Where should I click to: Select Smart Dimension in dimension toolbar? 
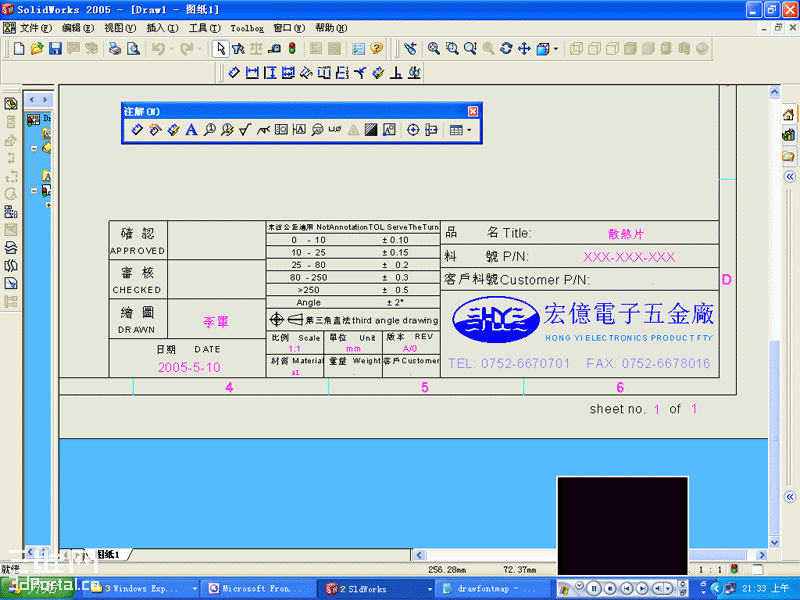(234, 72)
